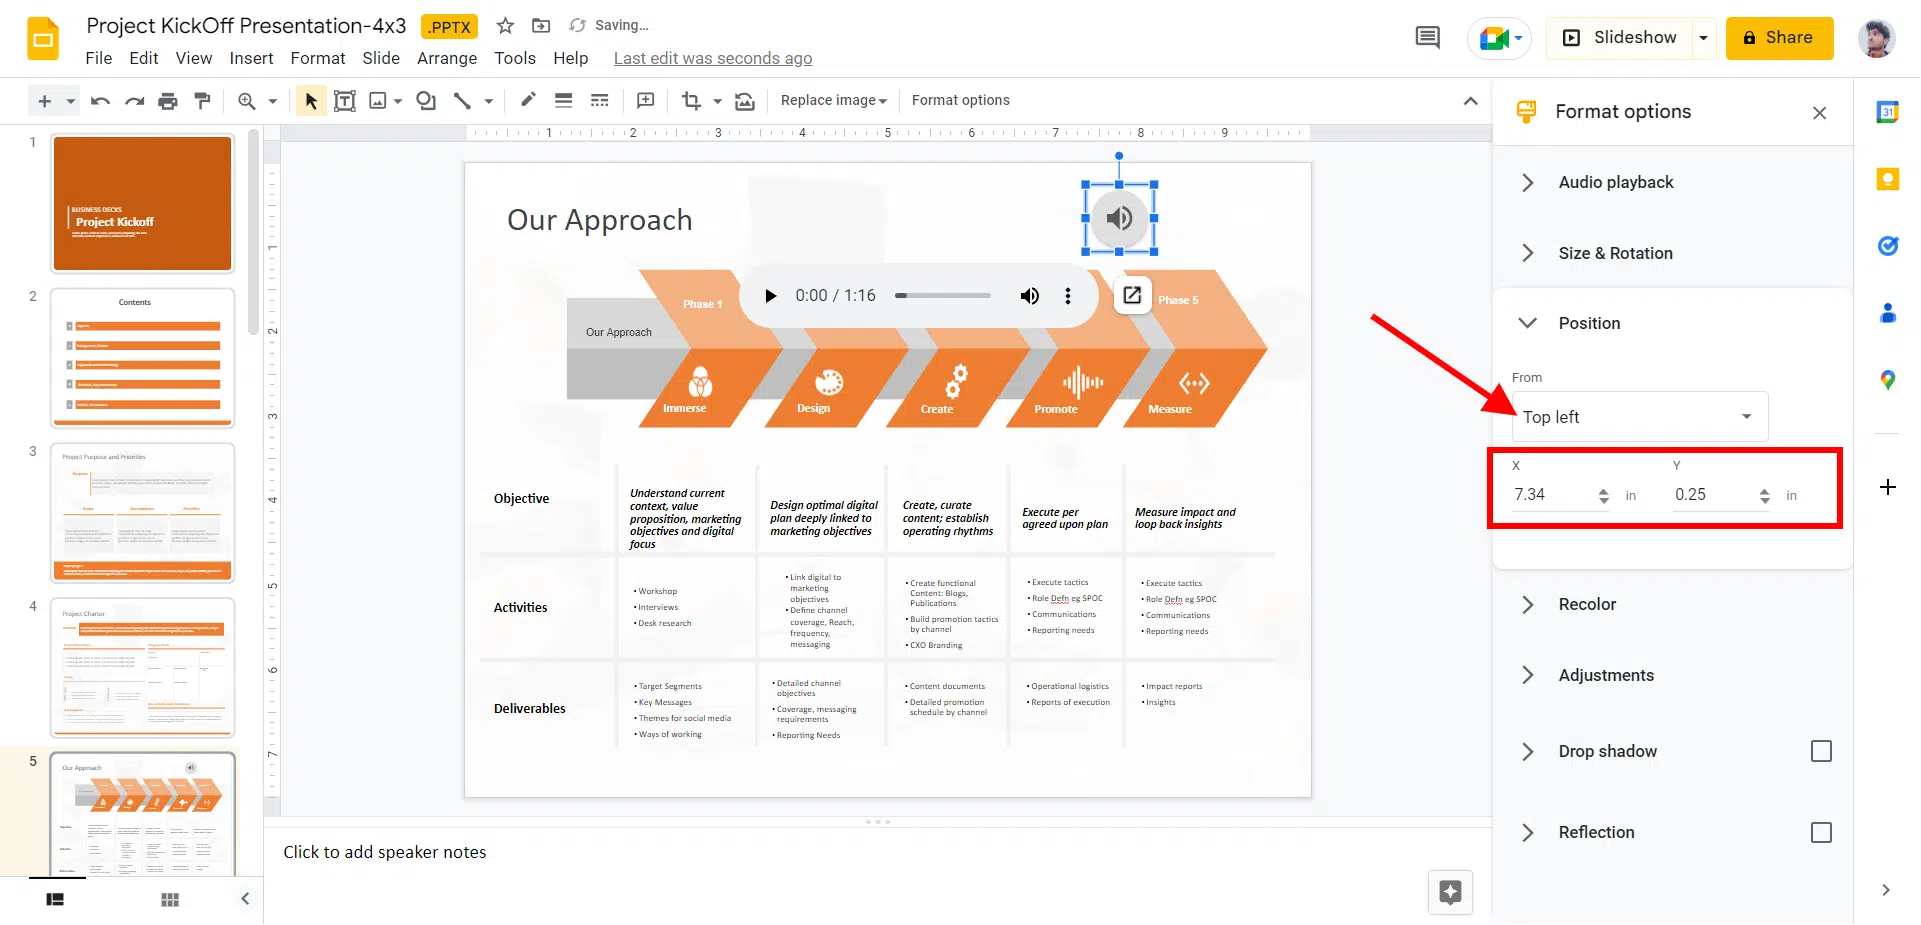1921x925 pixels.
Task: Expand the Audio playback section
Action: coord(1615,182)
